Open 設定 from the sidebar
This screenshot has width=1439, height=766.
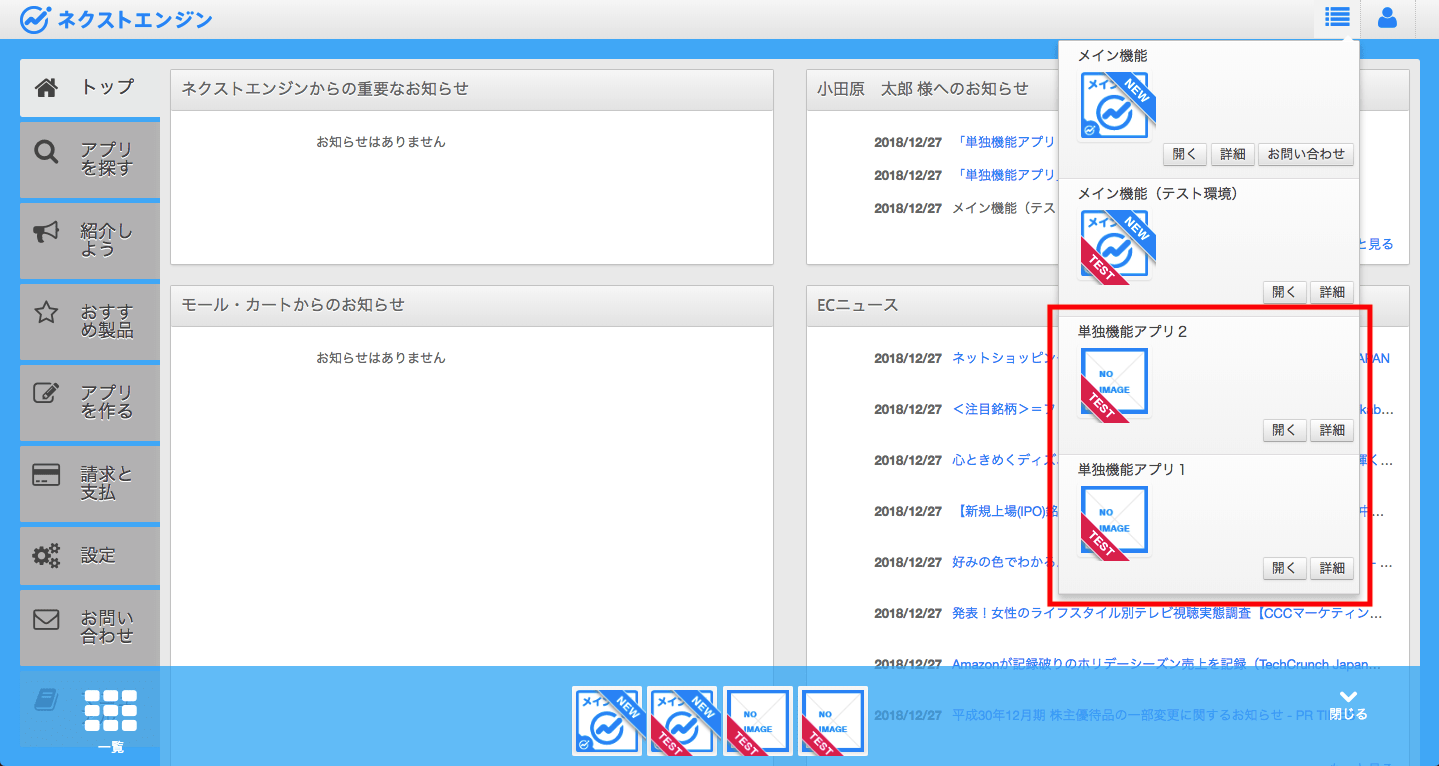[90, 555]
